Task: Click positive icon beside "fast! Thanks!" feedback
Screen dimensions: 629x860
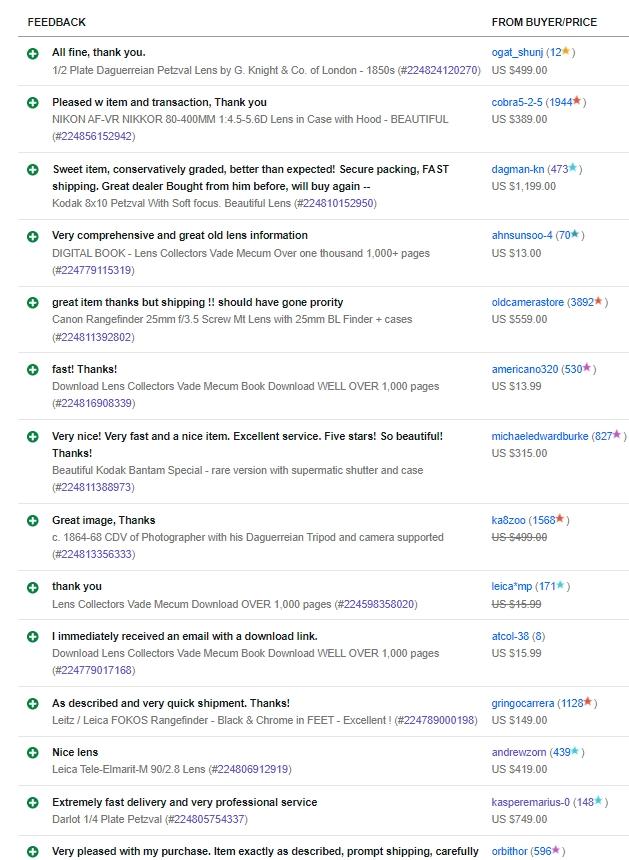Action: (x=33, y=370)
